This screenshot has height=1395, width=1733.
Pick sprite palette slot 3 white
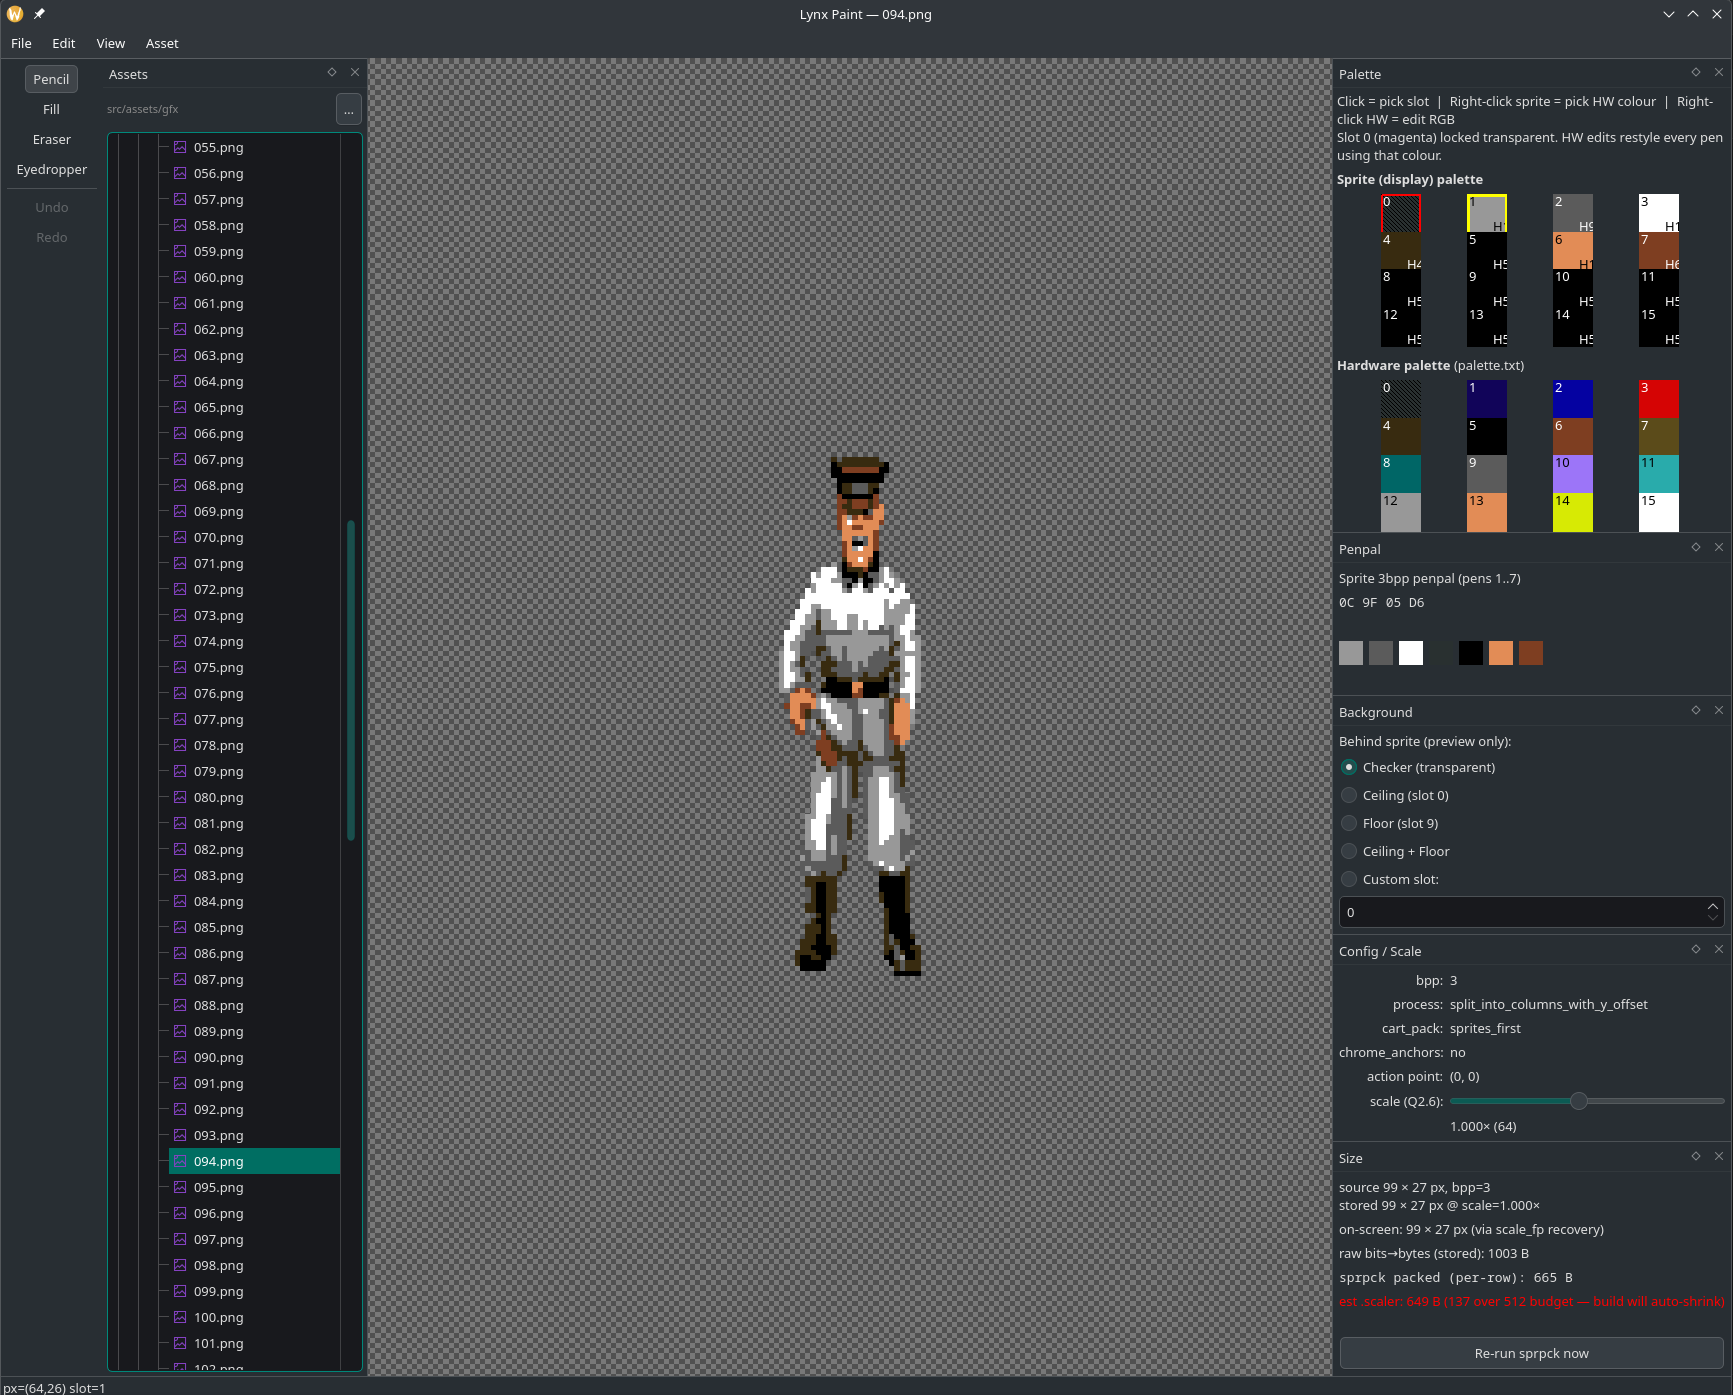coord(1659,213)
